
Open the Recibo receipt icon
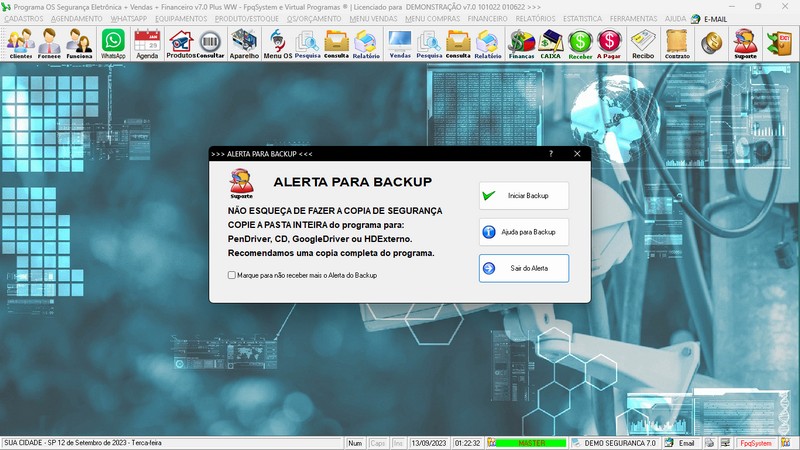click(643, 44)
